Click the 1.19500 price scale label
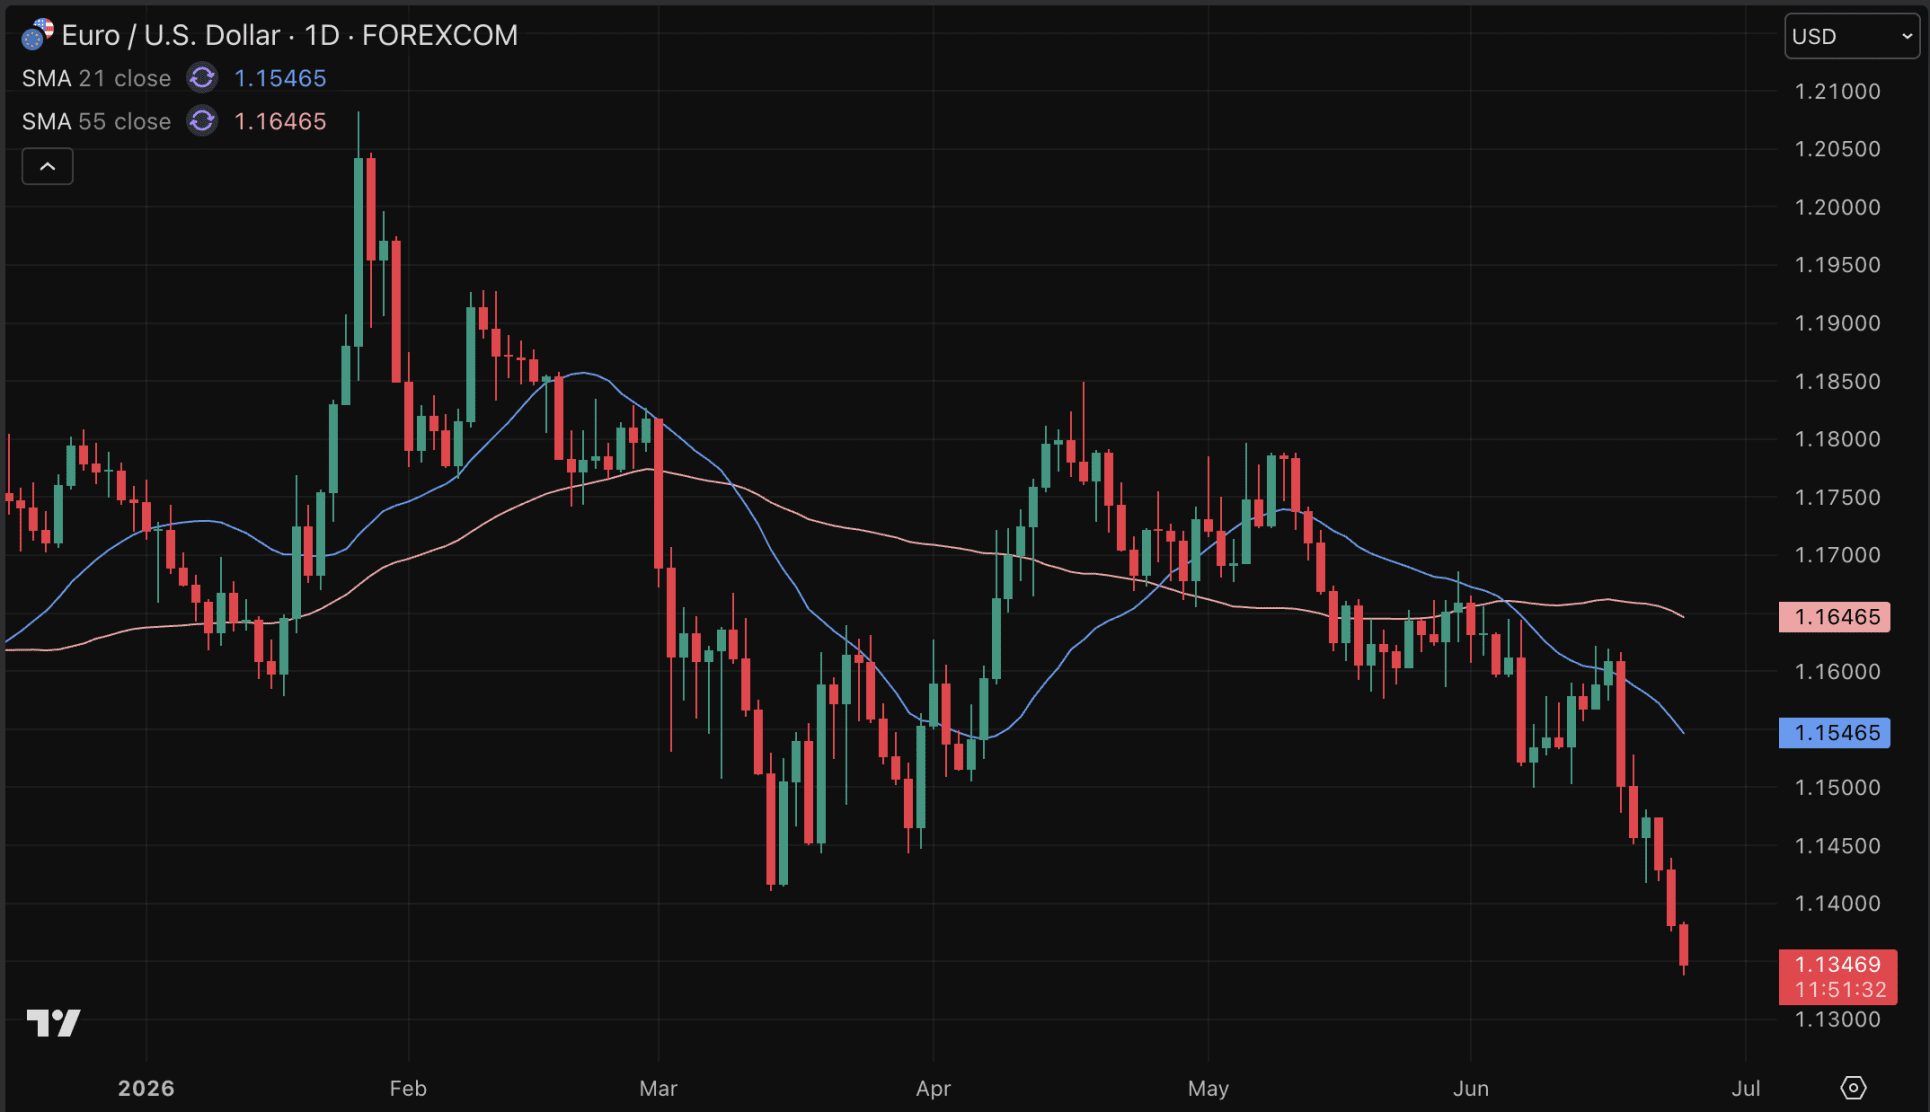The width and height of the screenshot is (1930, 1112). tap(1838, 265)
